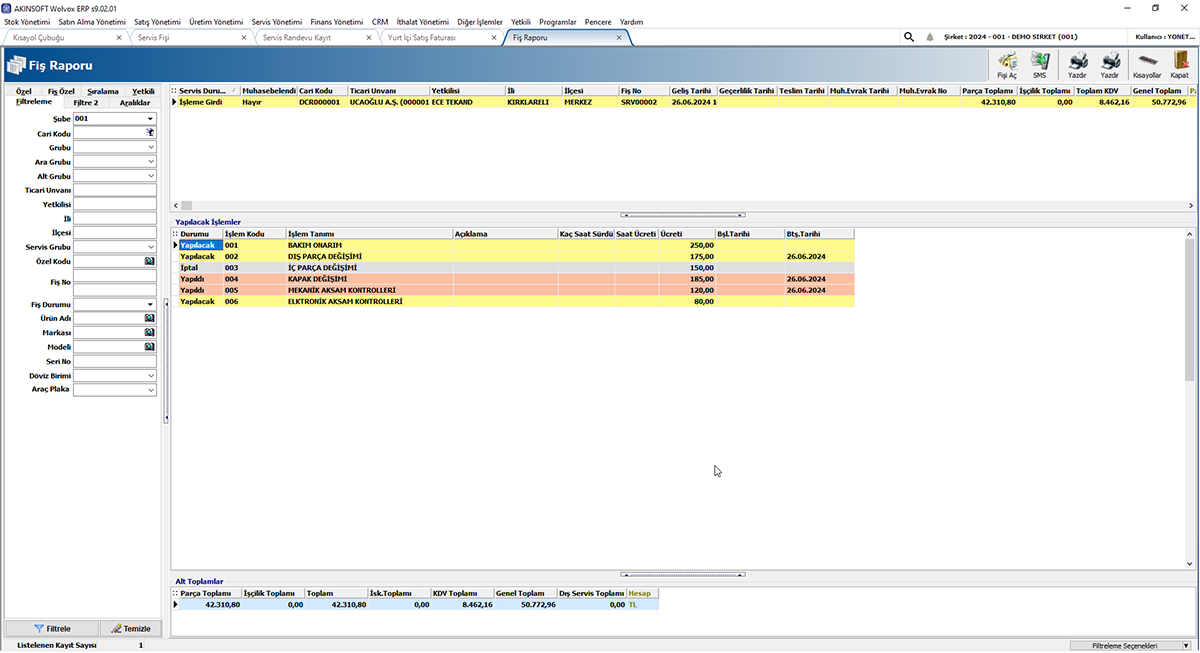Viewport: 1200px width, 653px height.
Task: Click the Temizle button
Action: [x=129, y=629]
